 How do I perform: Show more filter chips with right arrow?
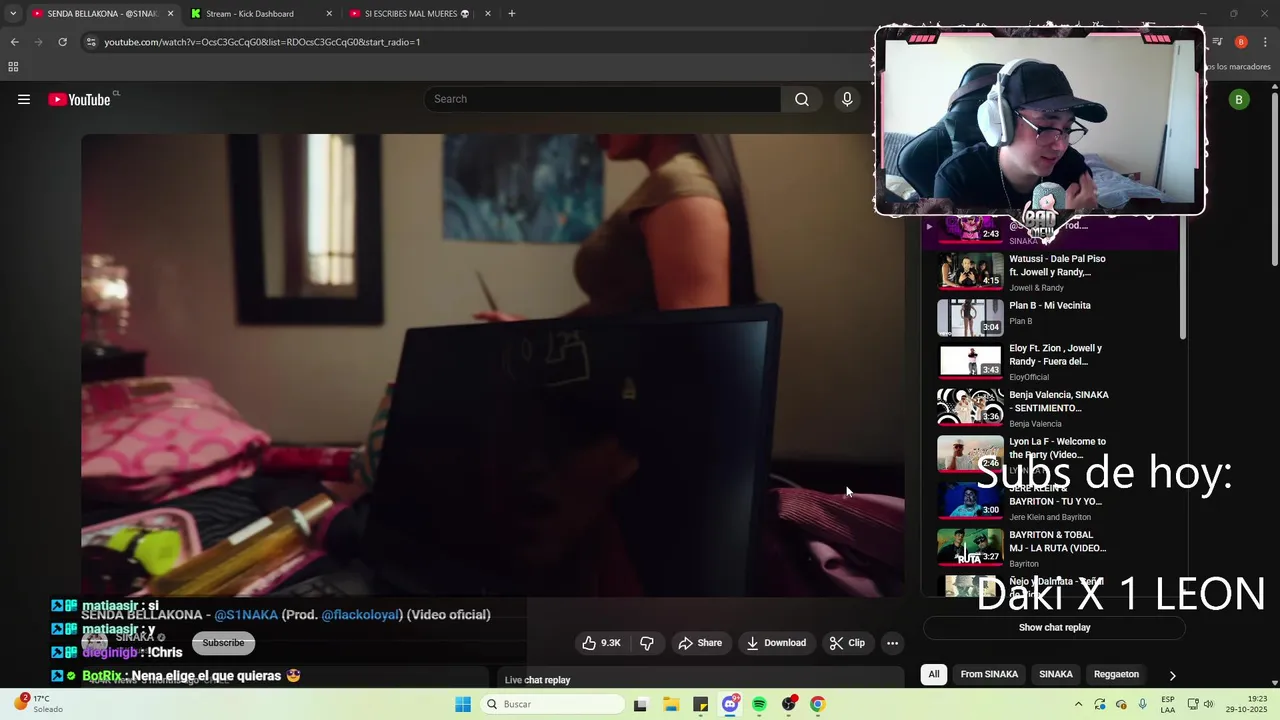pyautogui.click(x=1172, y=675)
